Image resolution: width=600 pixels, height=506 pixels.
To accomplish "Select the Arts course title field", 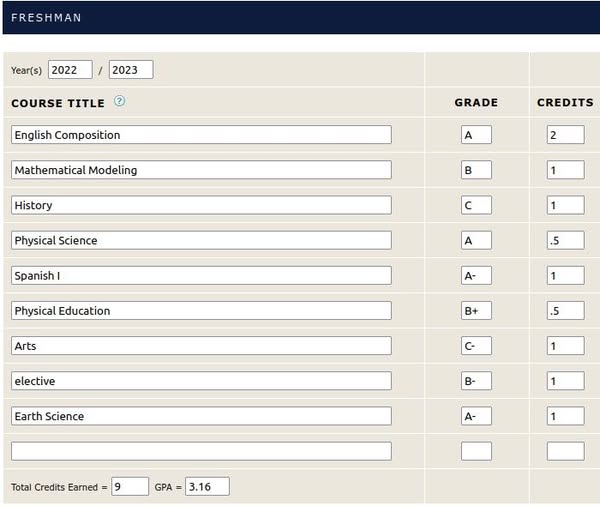I will coord(201,346).
